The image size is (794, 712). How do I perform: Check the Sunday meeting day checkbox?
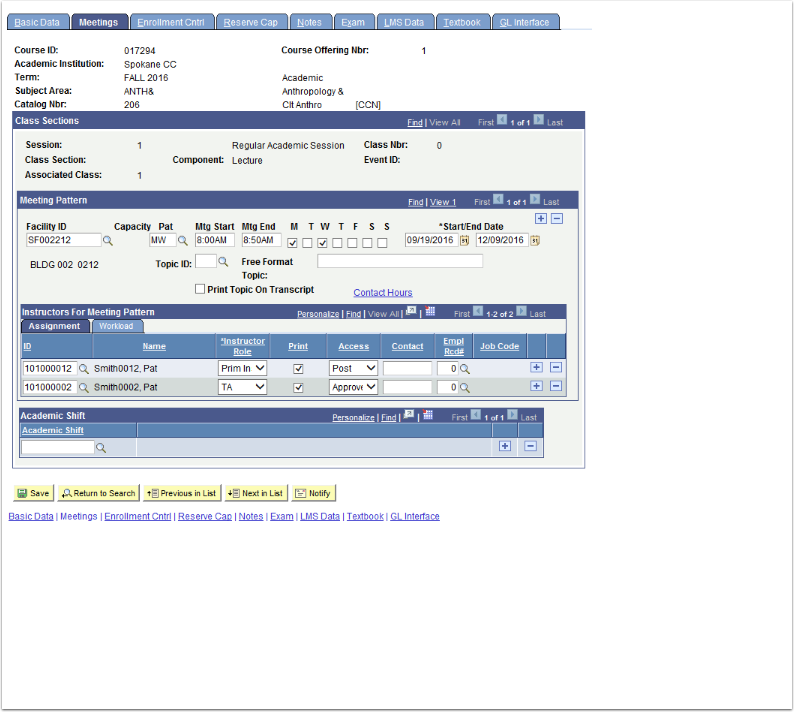[x=382, y=243]
